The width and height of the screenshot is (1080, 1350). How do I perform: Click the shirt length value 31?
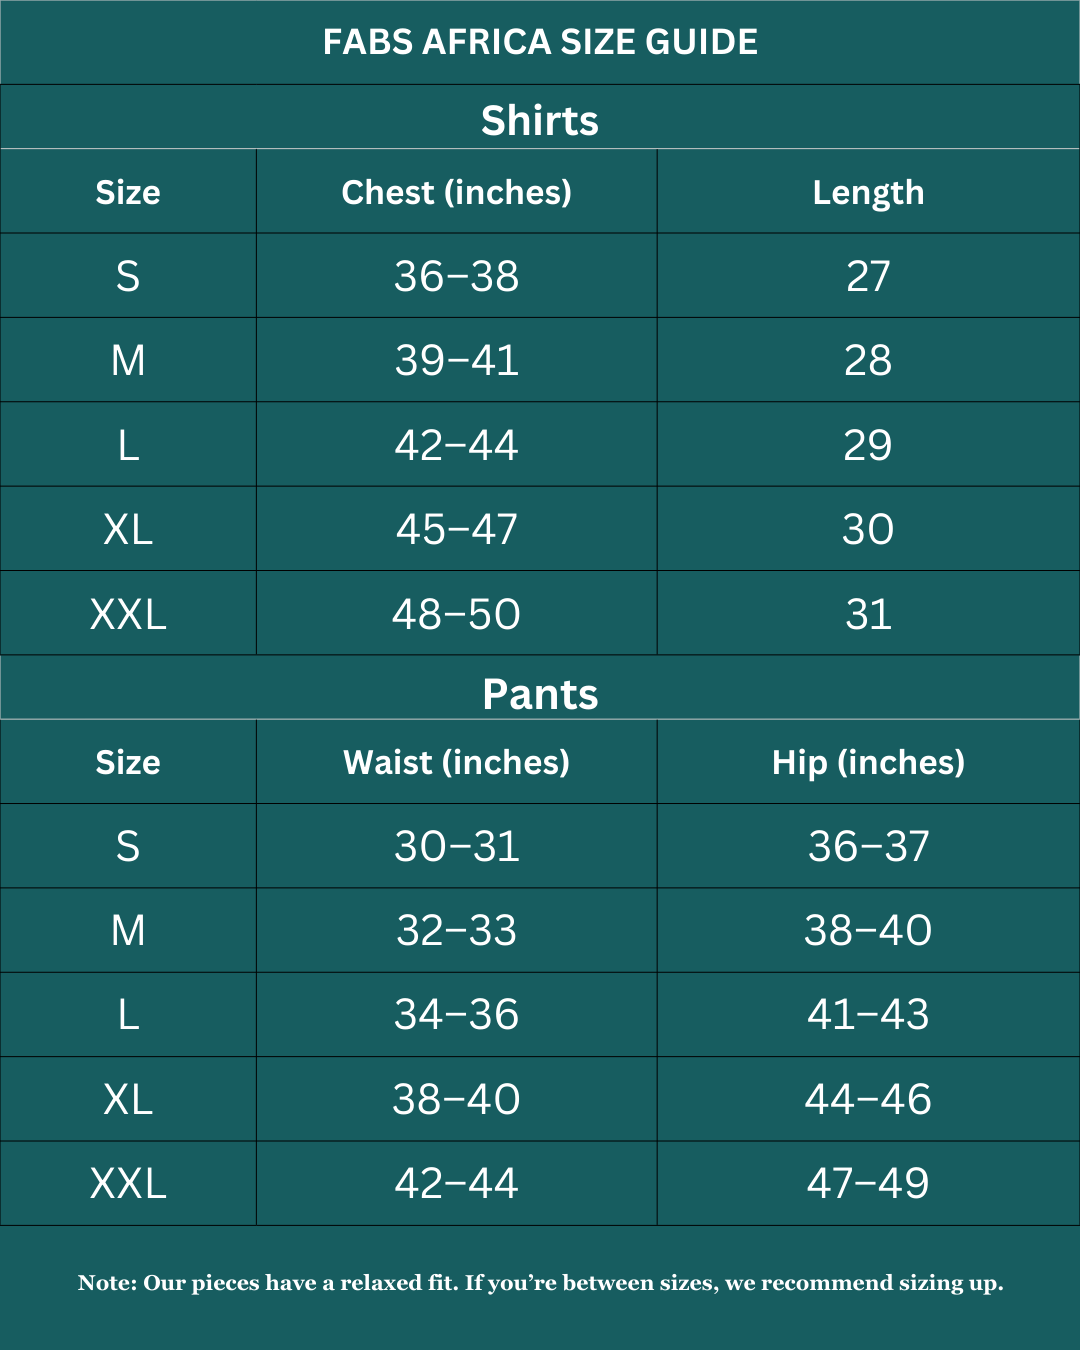pyautogui.click(x=868, y=614)
